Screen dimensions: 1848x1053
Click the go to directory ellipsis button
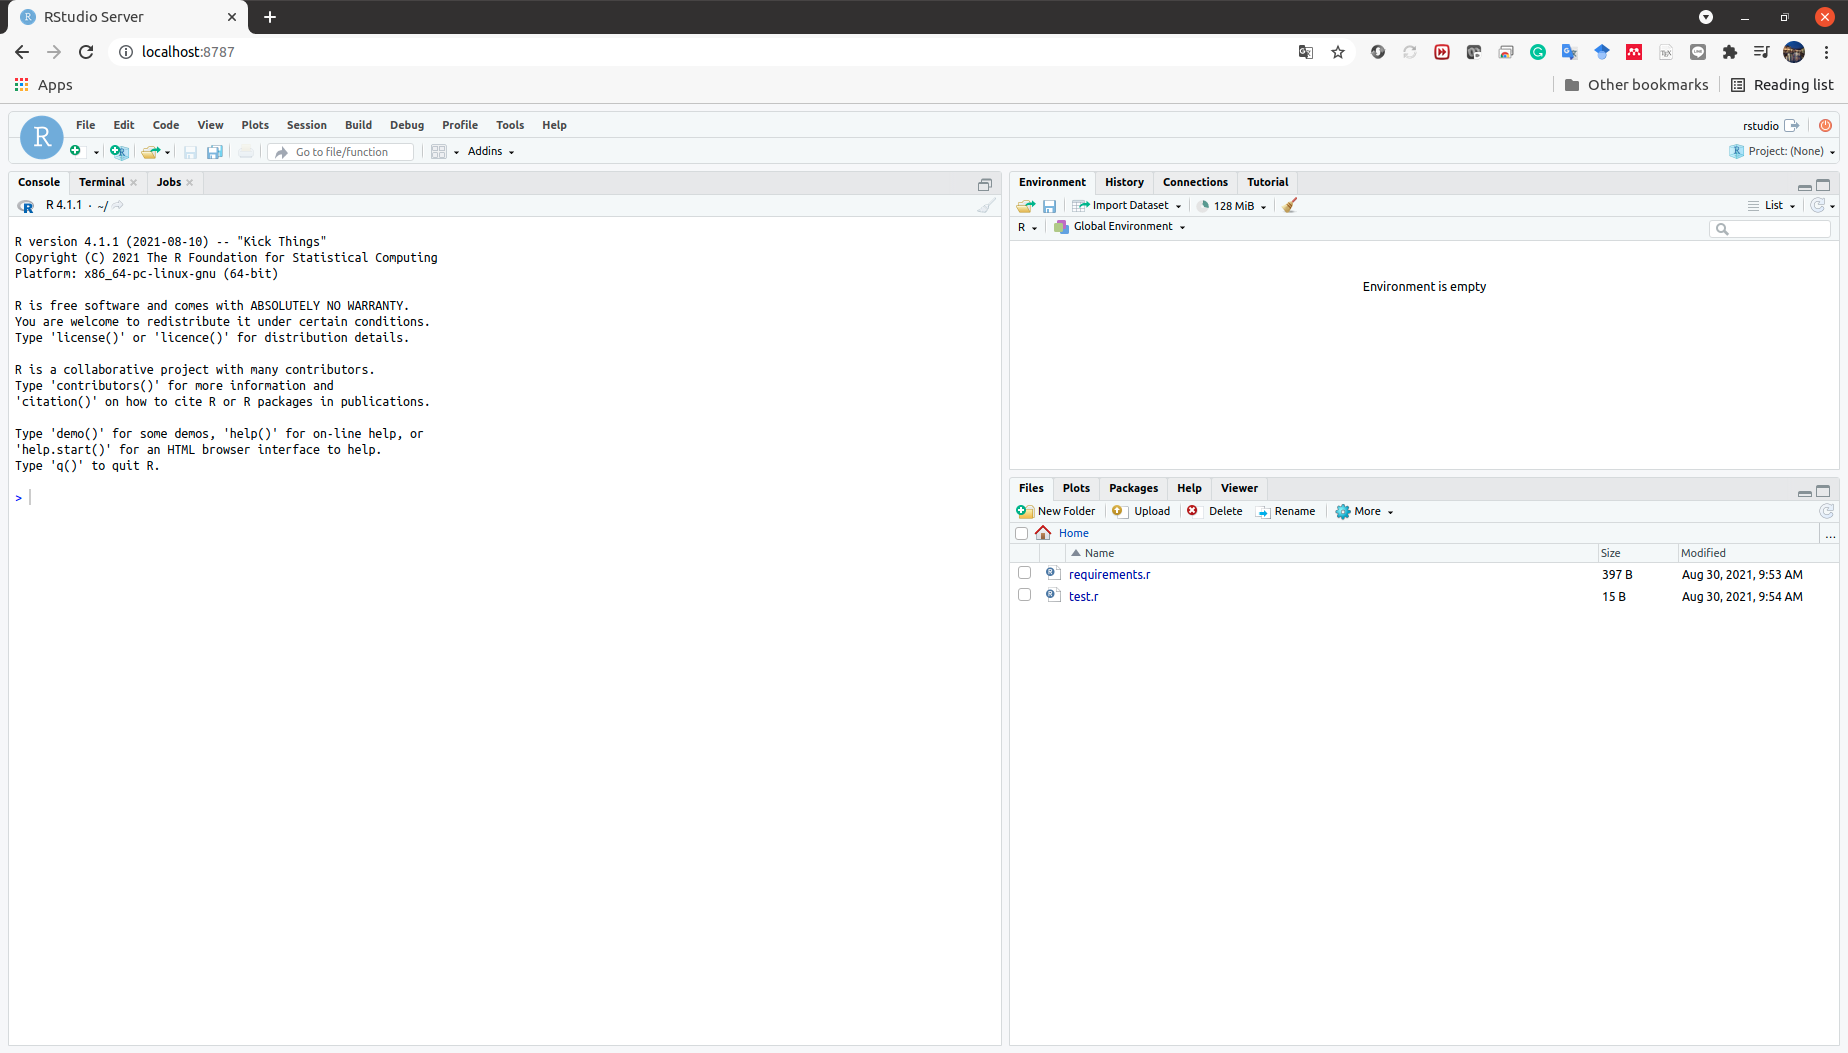(1830, 534)
